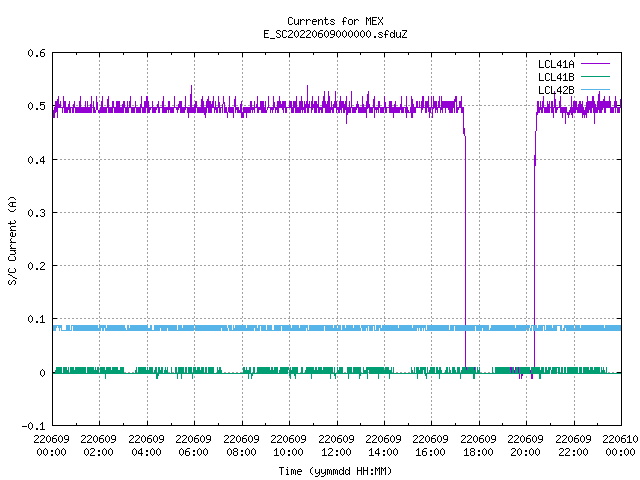Click the 220609 08:00 x-axis tick label
The height and width of the screenshot is (480, 640).
pos(241,445)
